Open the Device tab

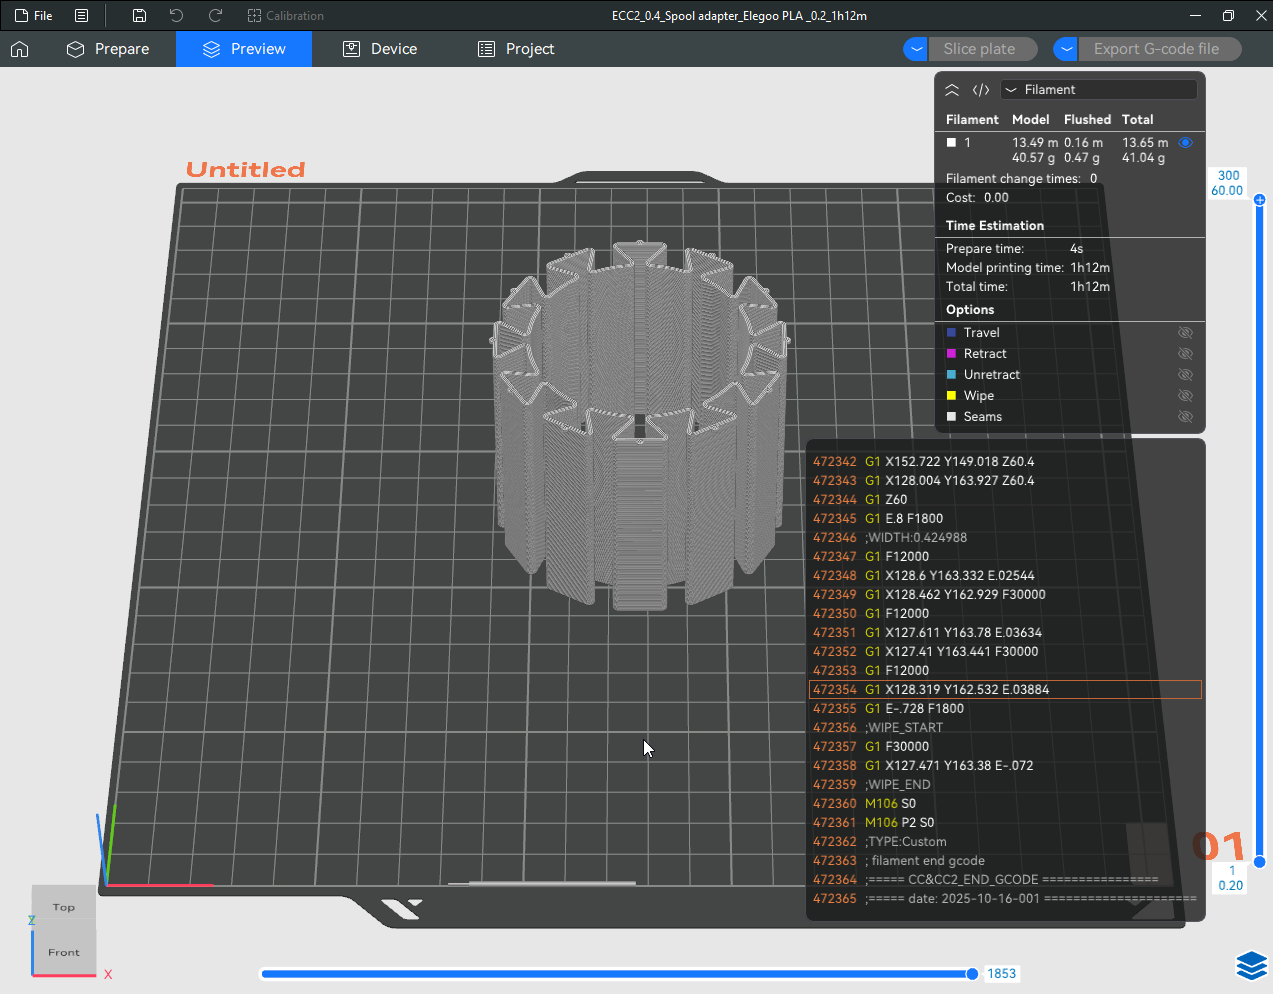(380, 49)
